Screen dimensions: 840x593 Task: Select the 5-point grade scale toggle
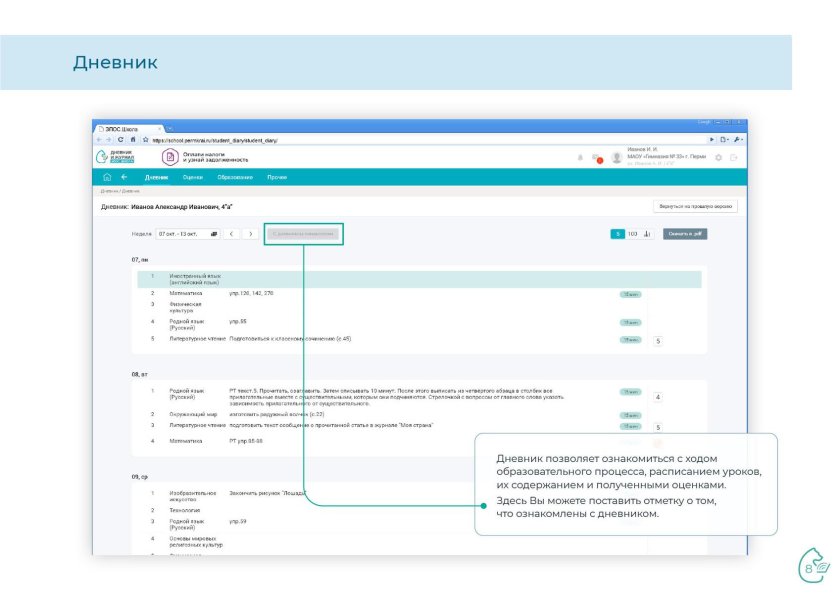(618, 234)
